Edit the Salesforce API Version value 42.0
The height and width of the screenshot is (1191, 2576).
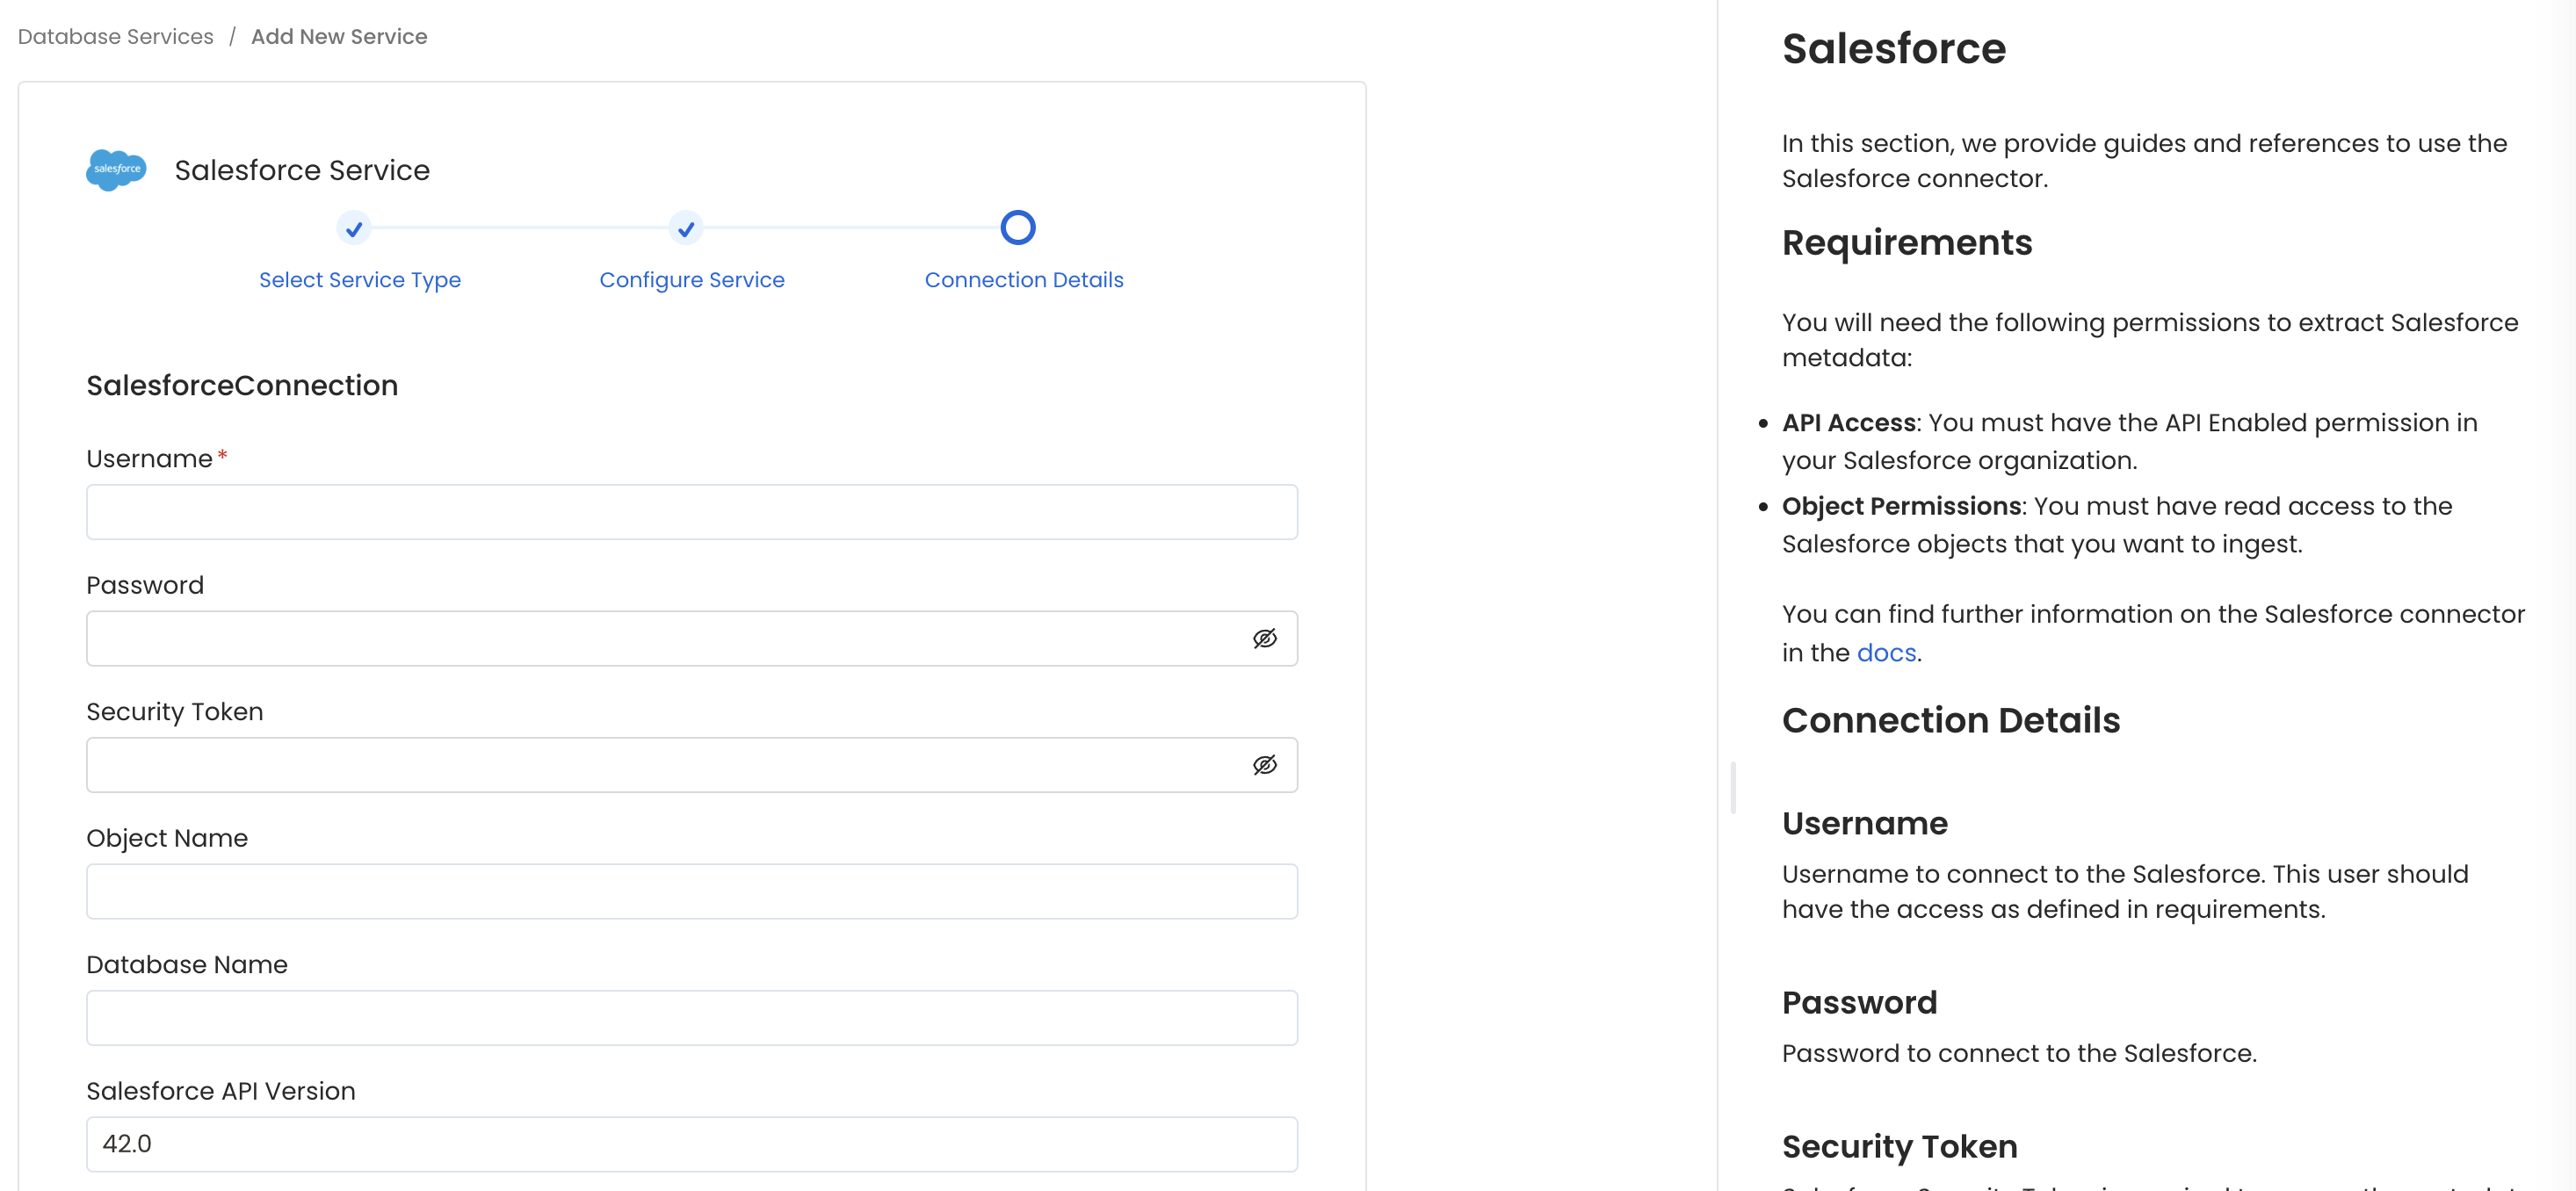click(692, 1143)
